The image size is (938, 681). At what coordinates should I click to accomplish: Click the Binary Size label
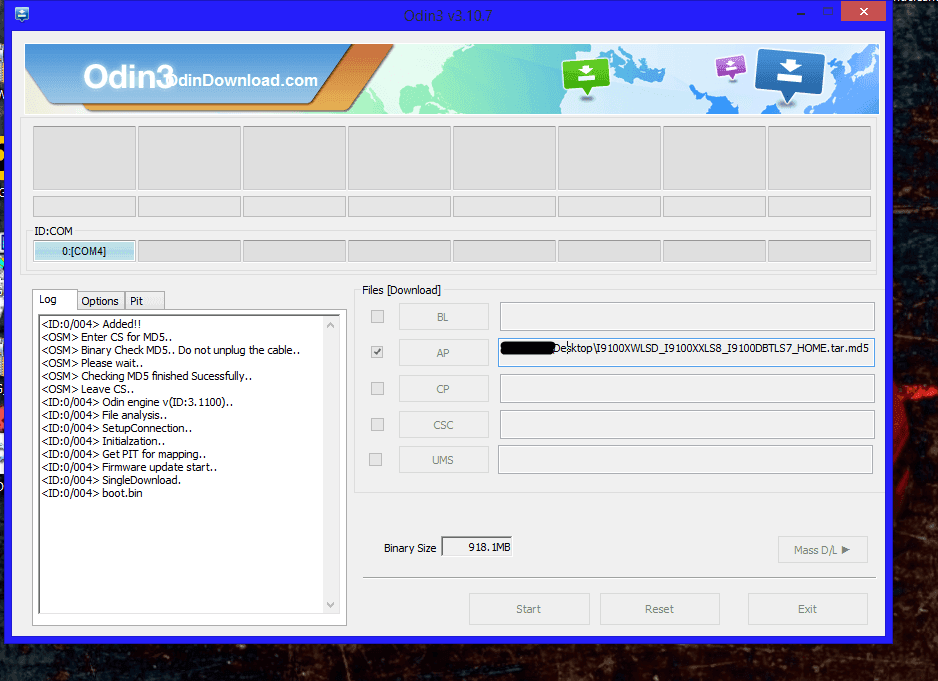(410, 548)
